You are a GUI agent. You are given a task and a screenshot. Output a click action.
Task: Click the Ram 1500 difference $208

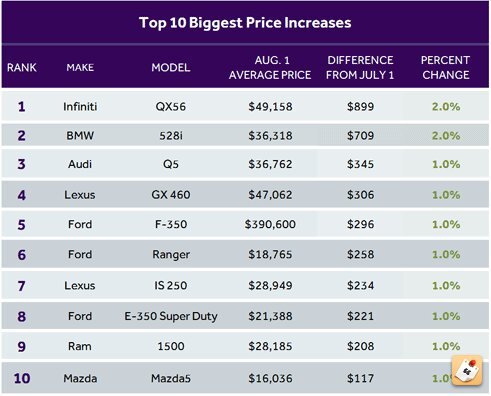coord(360,346)
